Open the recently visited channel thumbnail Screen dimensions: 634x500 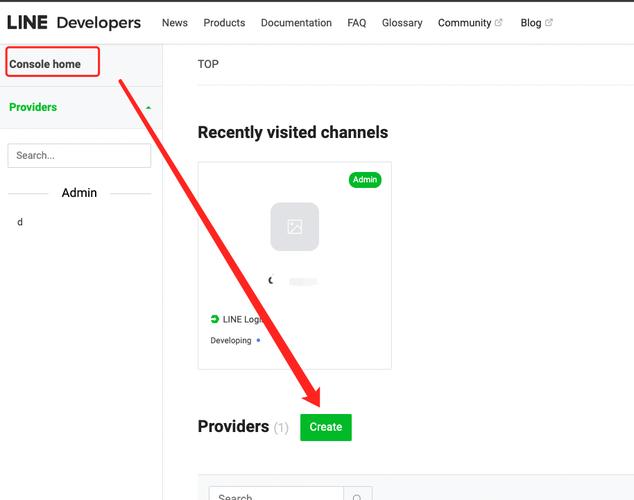tap(294, 226)
